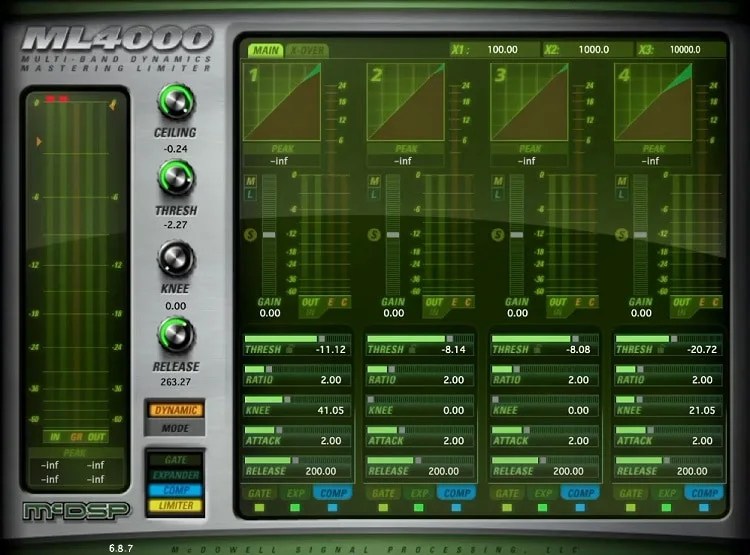The width and height of the screenshot is (750, 555).
Task: Click band 2 dynamics curve display
Action: [x=406, y=102]
